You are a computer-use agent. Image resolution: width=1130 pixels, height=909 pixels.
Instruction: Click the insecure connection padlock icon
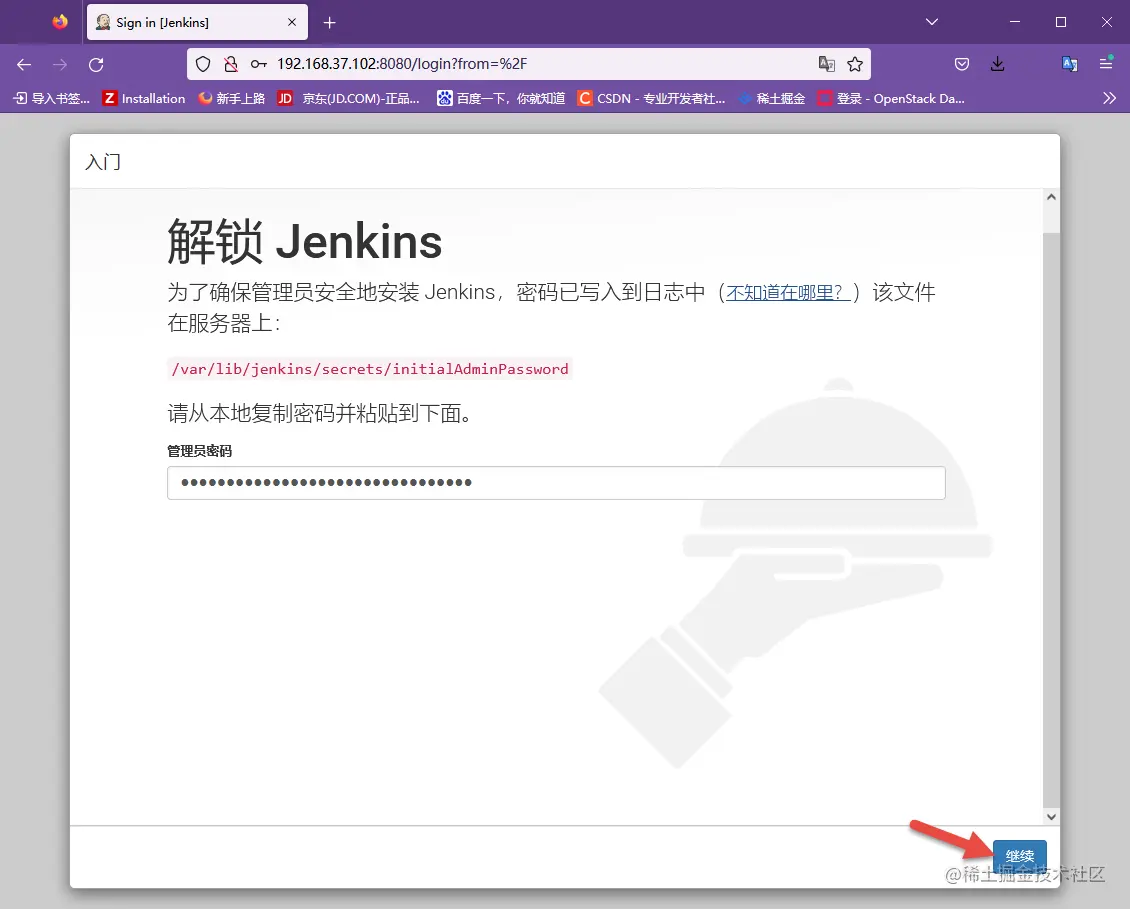point(231,64)
